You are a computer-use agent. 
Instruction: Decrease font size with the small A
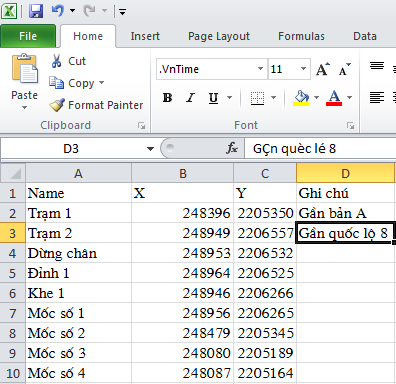point(345,69)
